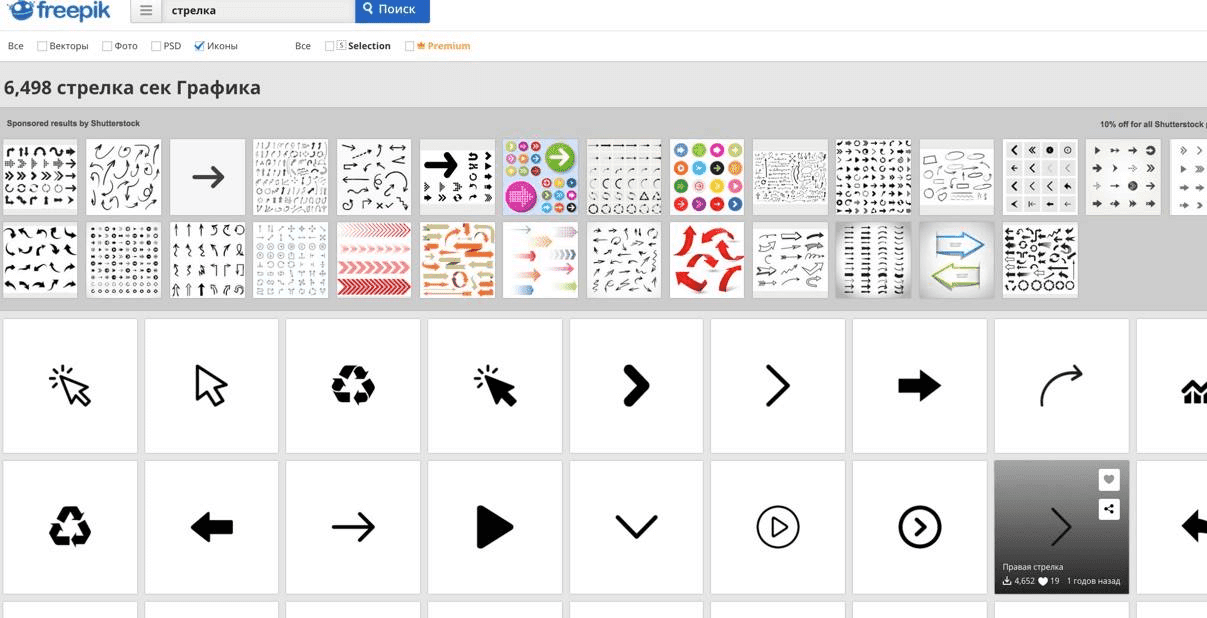Open the hamburger menu beside search box
This screenshot has height=618, width=1207.
click(x=146, y=10)
